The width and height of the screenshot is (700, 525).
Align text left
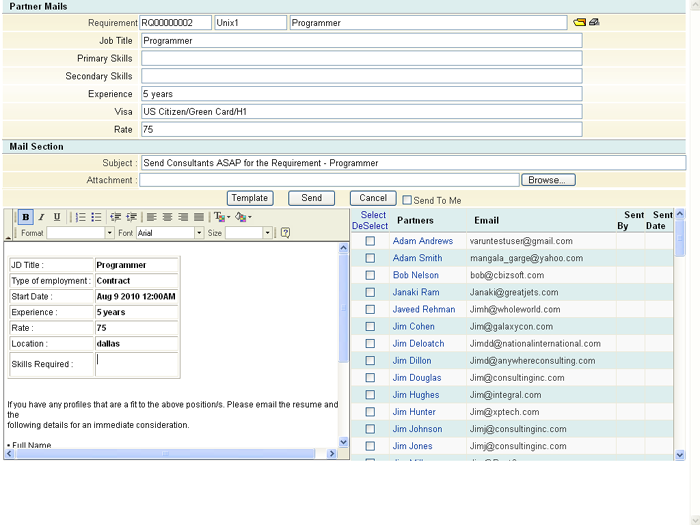[x=152, y=217]
